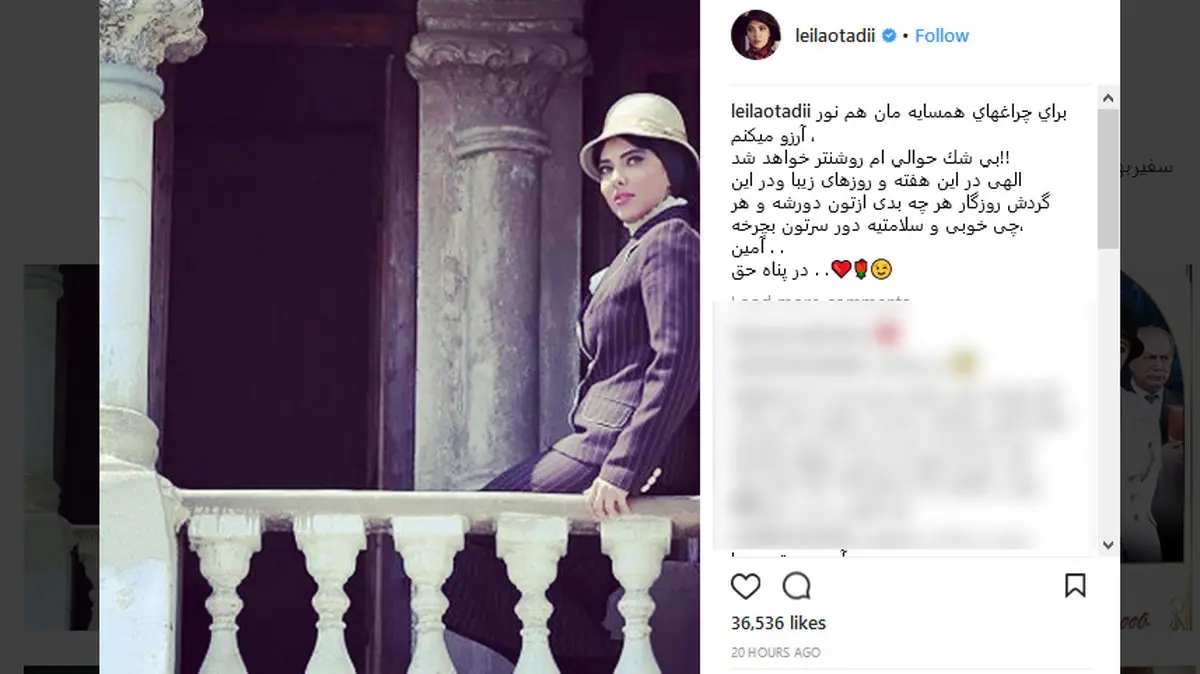This screenshot has width=1200, height=674.
Task: View the 36,536 likes list
Action: coord(779,623)
